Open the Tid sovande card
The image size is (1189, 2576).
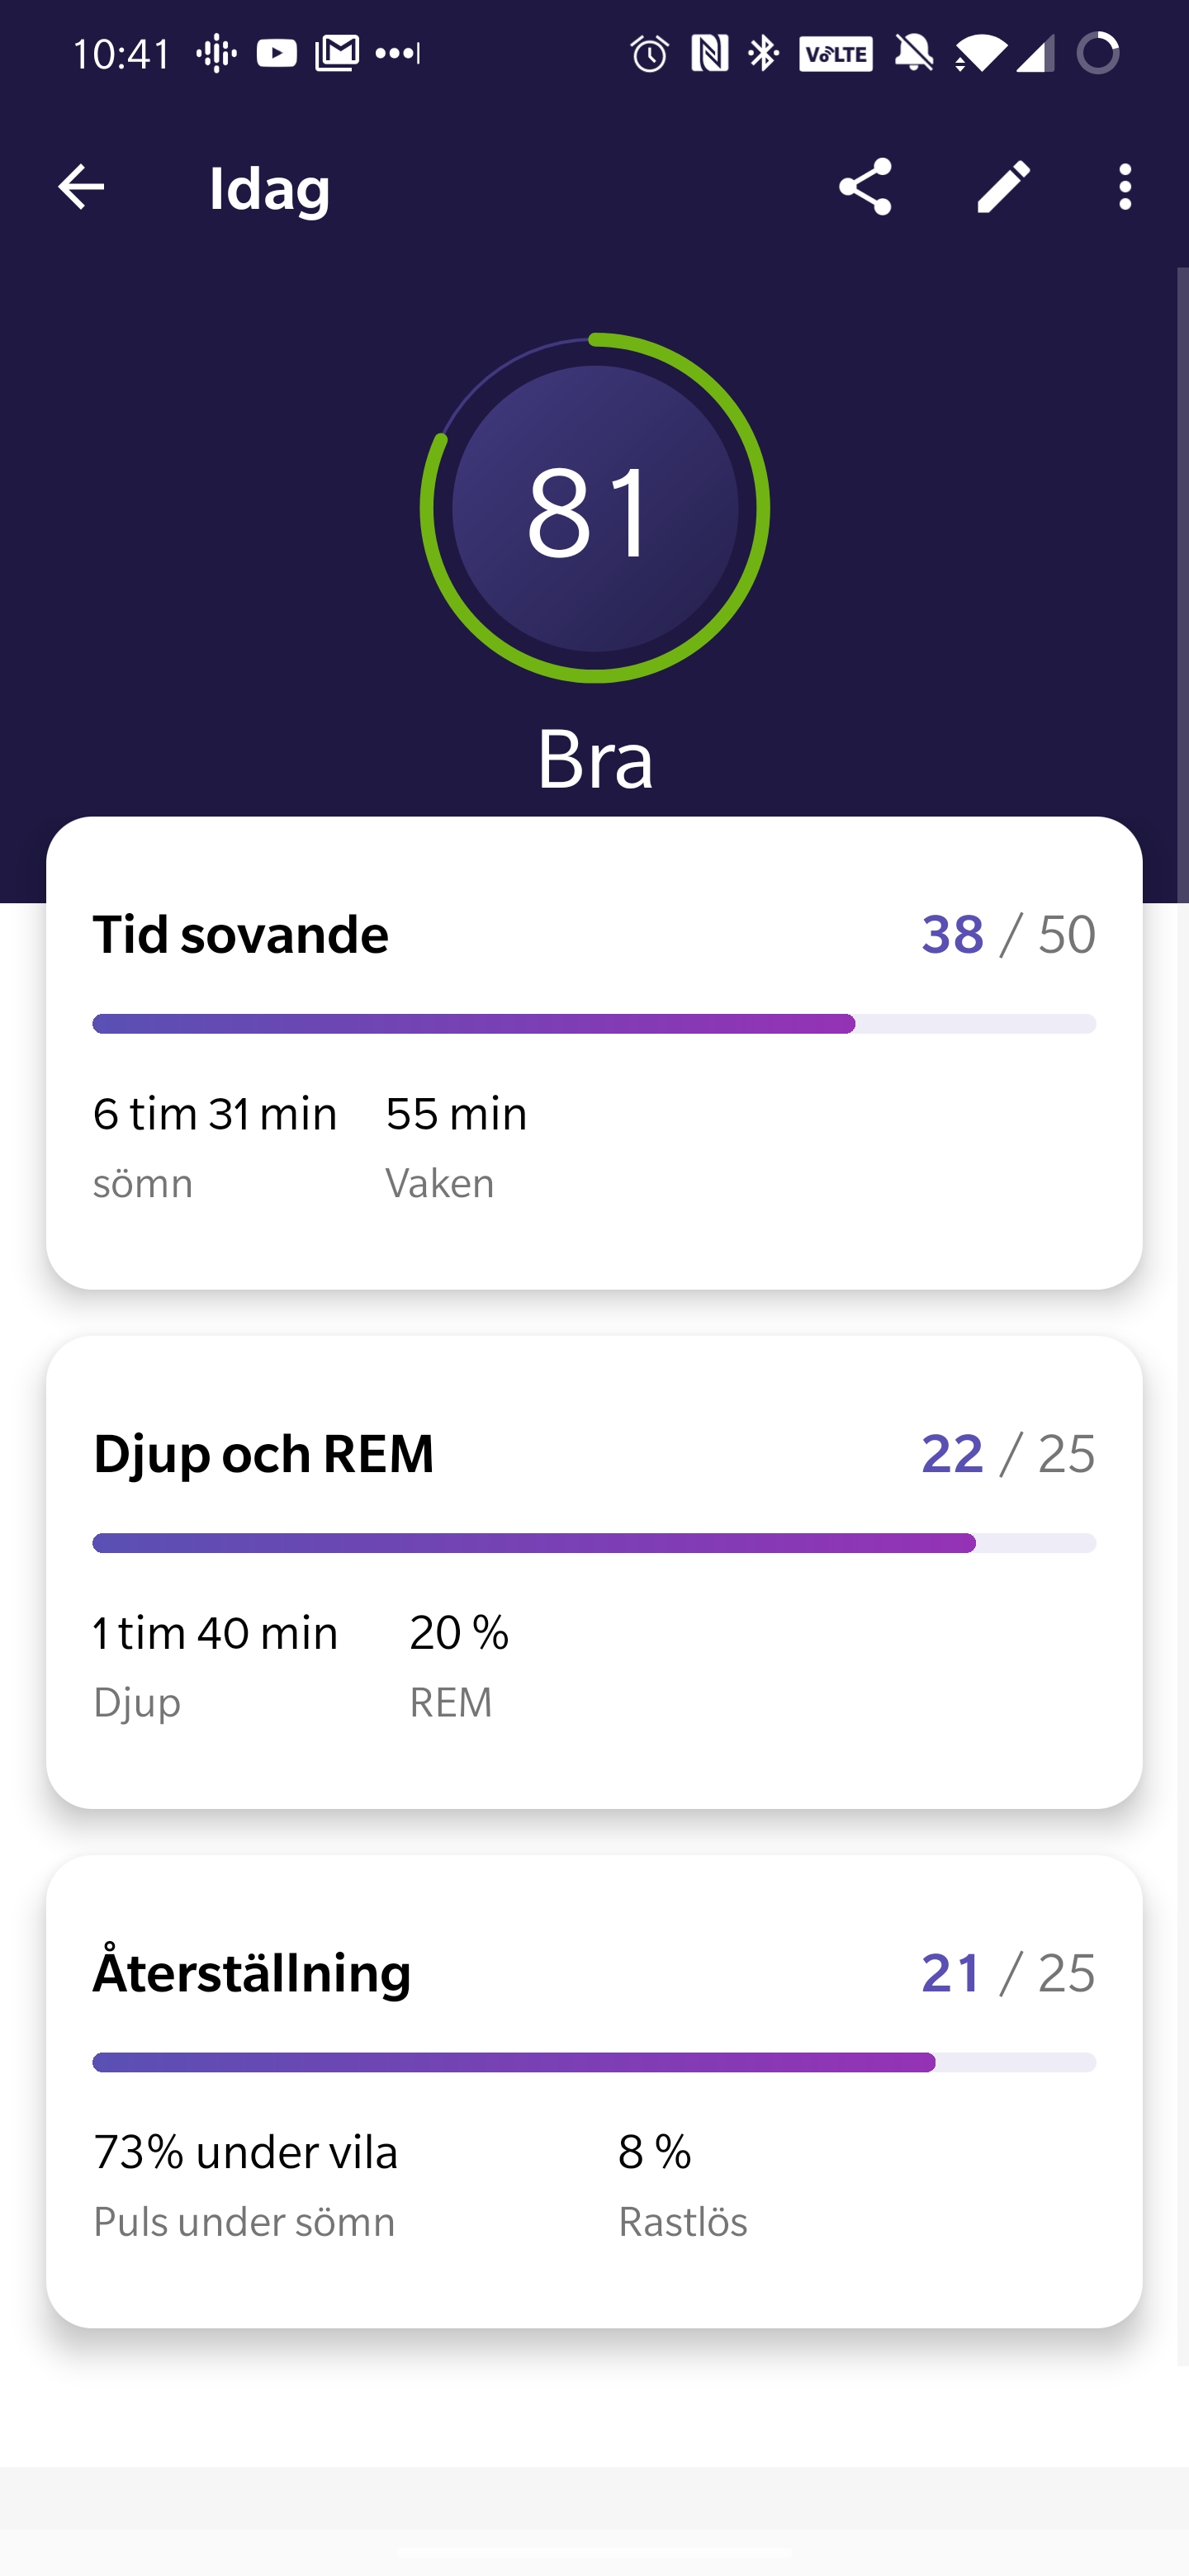(x=594, y=1053)
